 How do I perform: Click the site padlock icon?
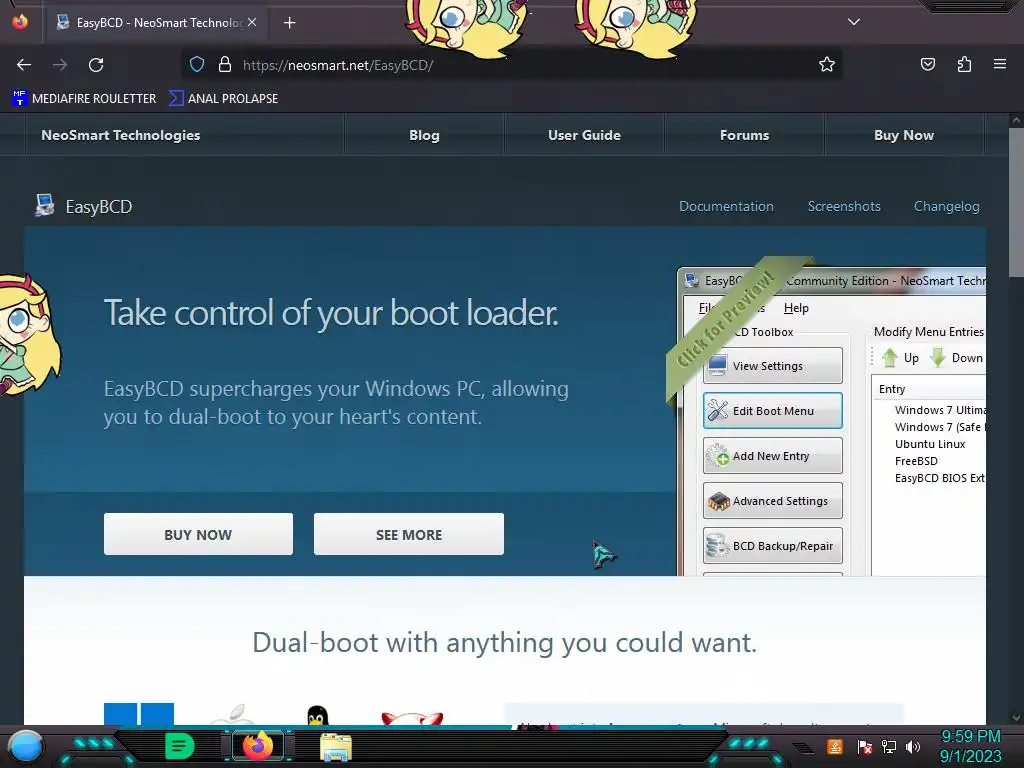(x=225, y=64)
